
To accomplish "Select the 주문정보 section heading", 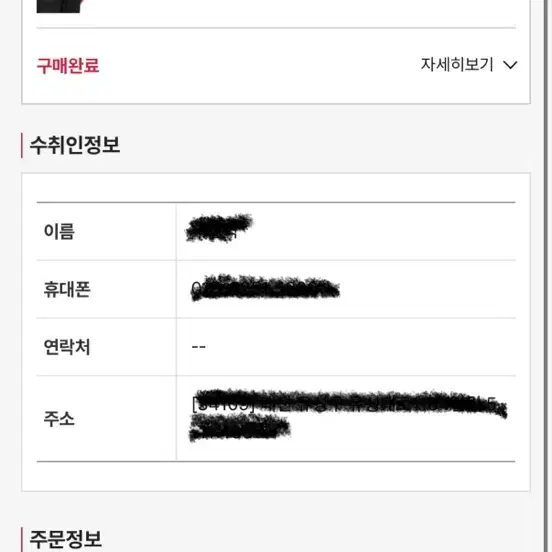I will 66,539.
